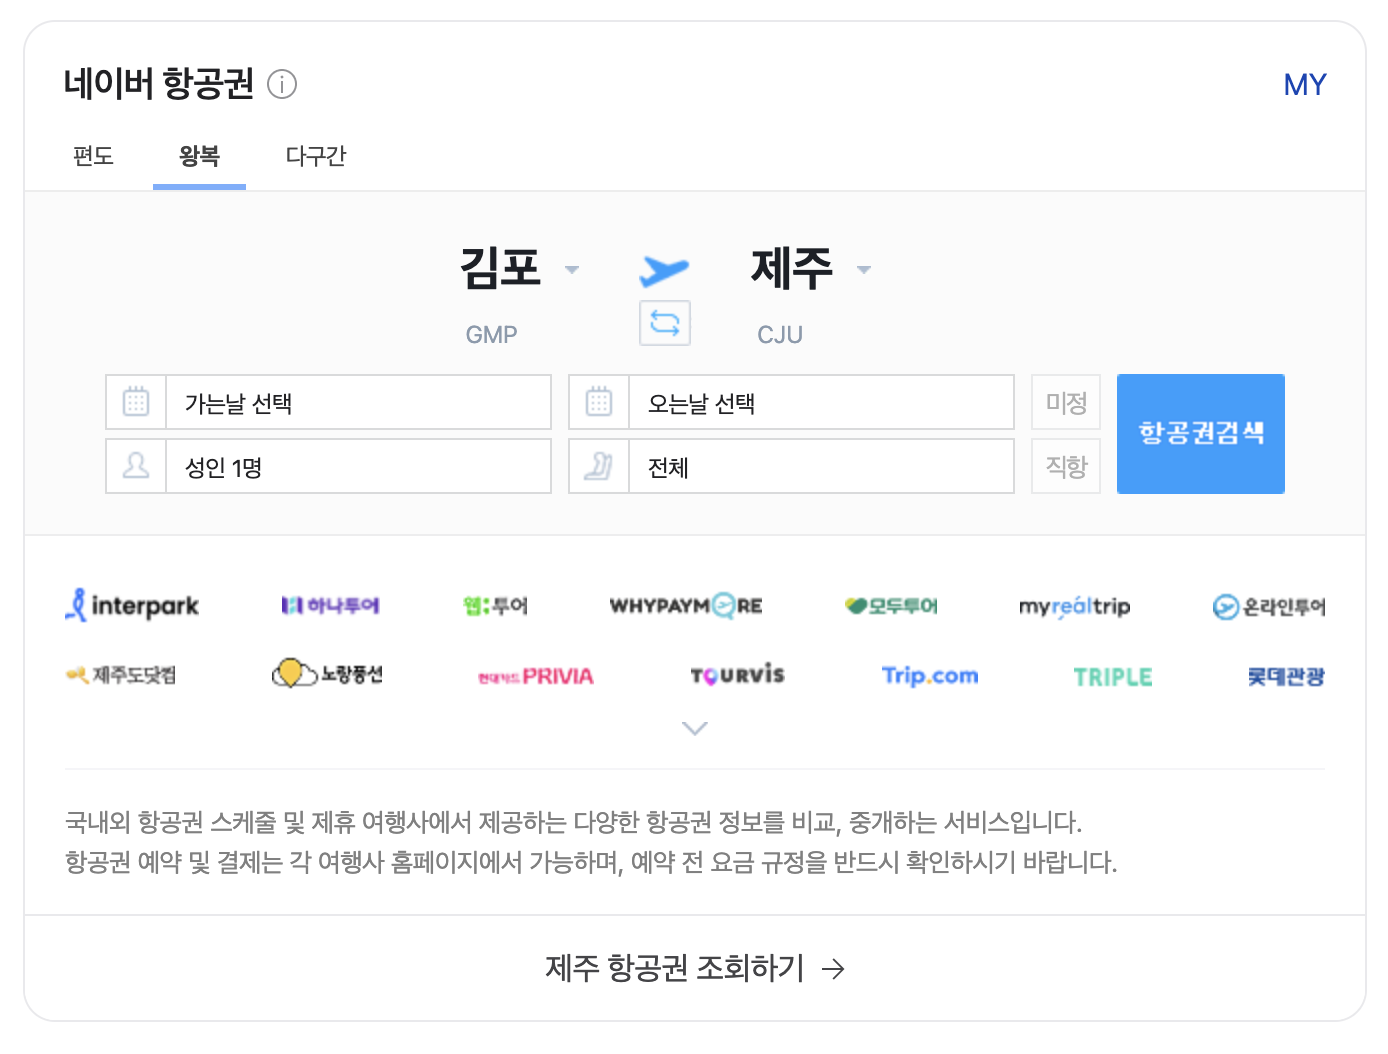
Task: Open the 모두투어 partner logo
Action: point(891,605)
